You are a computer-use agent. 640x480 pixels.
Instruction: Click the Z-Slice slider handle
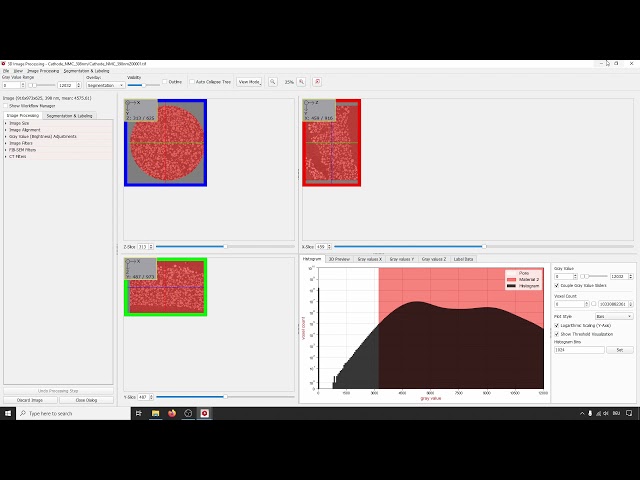(225, 247)
